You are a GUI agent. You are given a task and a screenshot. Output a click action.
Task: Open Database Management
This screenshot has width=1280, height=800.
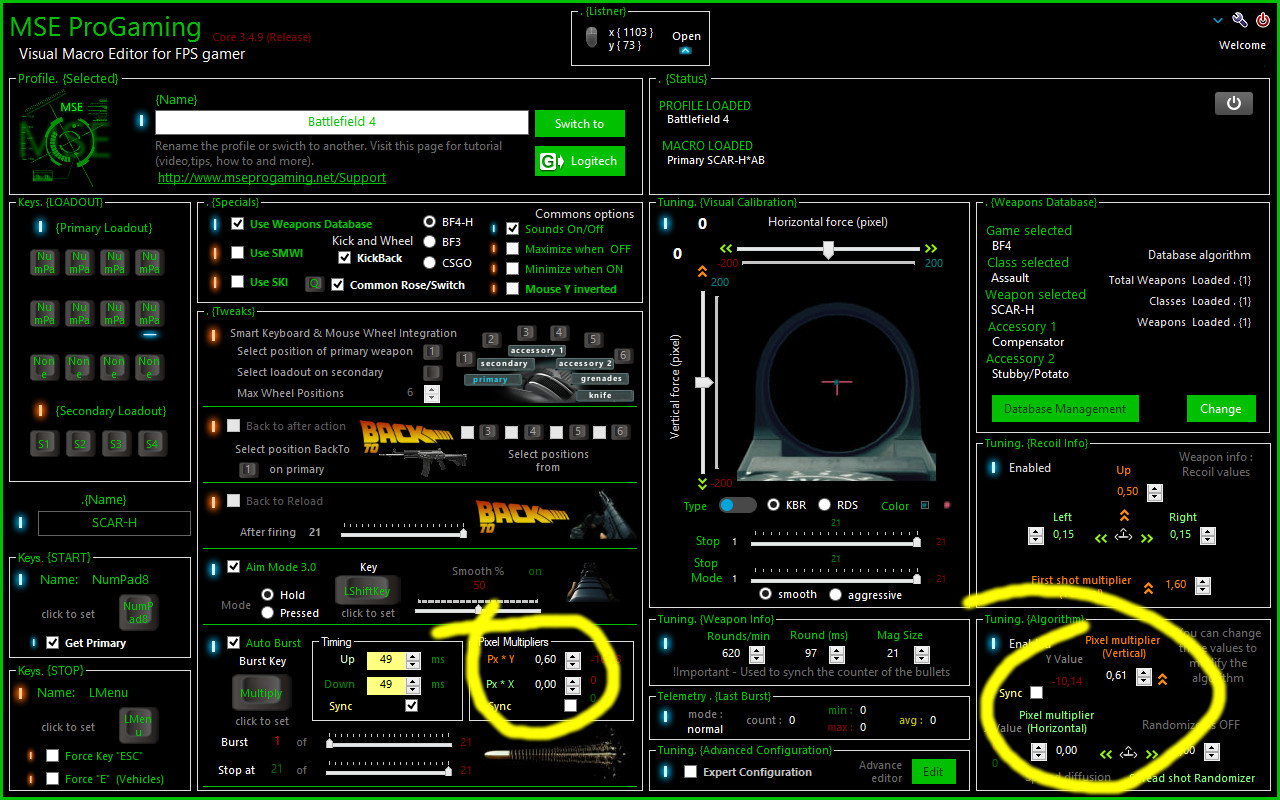1065,408
